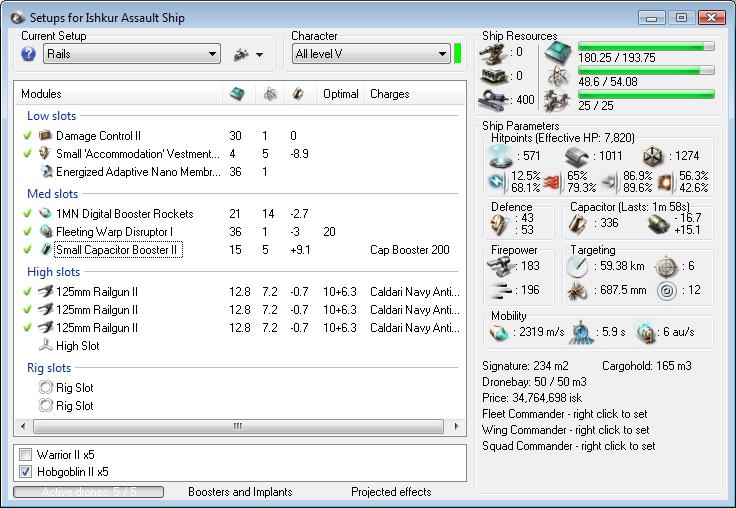This screenshot has height=508, width=736.
Task: Click the blue help question mark icon
Action: (29, 54)
